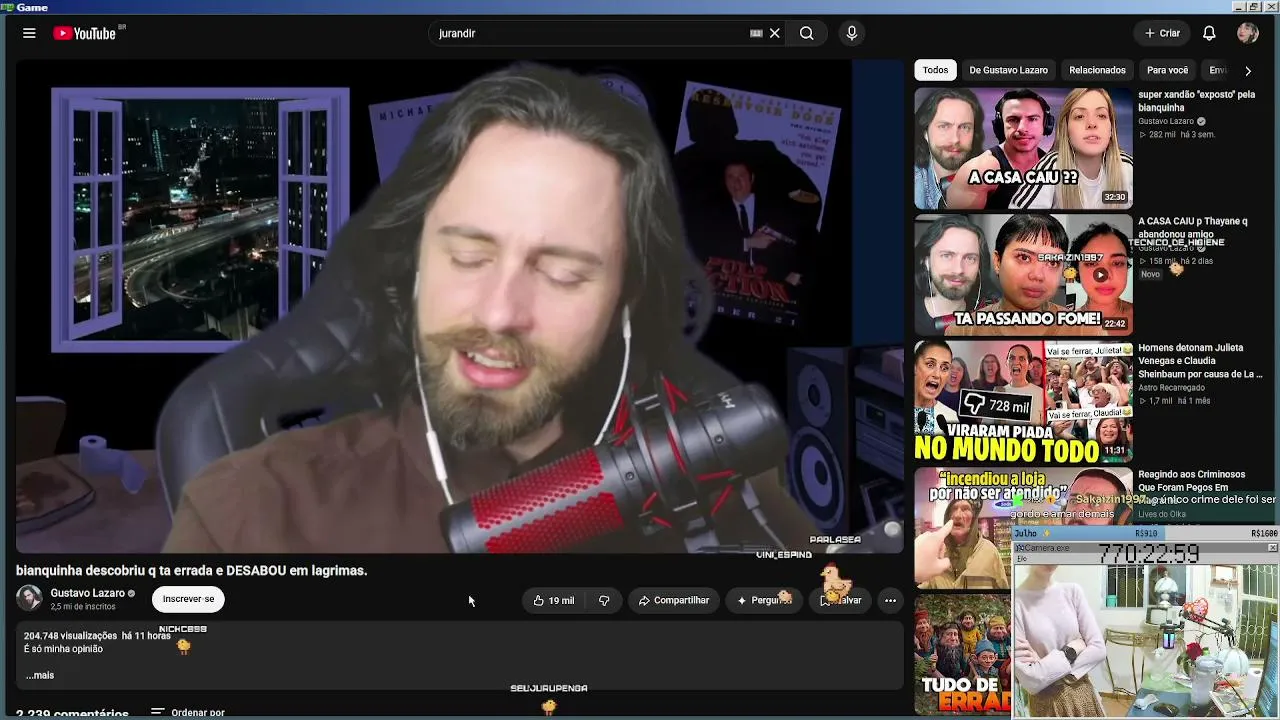Select the Para você filter chip
Viewport: 1280px width, 720px height.
[1167, 70]
